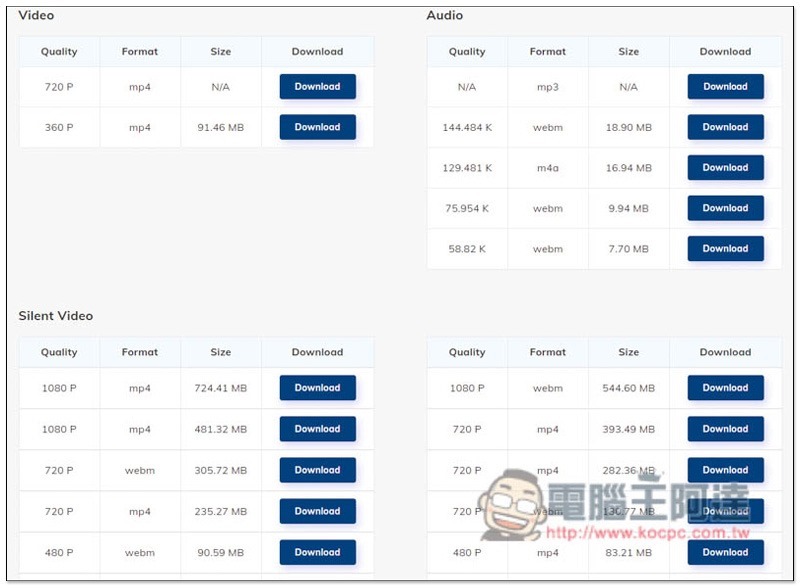Download the 83.21 MB silent 480 P mp4
This screenshot has width=800, height=588.
click(x=726, y=552)
